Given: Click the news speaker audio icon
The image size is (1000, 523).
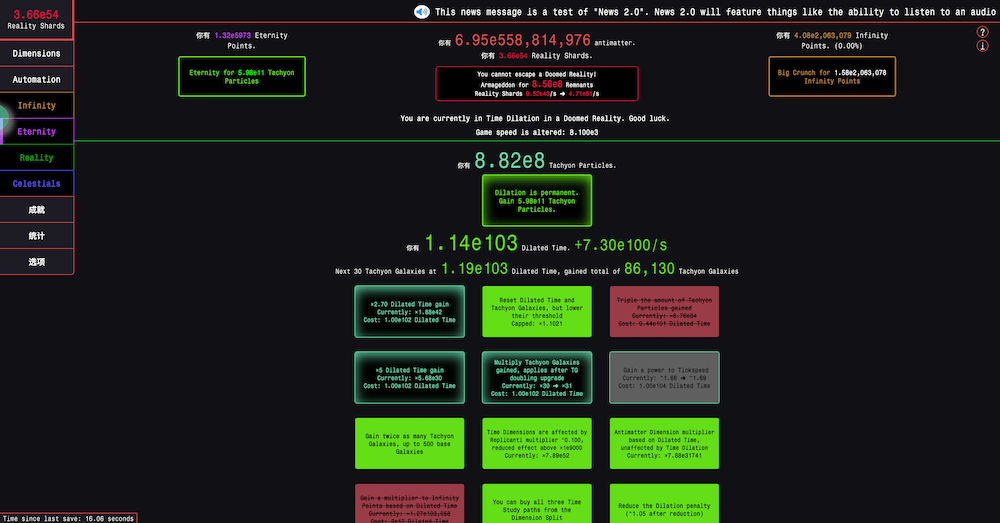Looking at the screenshot, I should pyautogui.click(x=421, y=12).
